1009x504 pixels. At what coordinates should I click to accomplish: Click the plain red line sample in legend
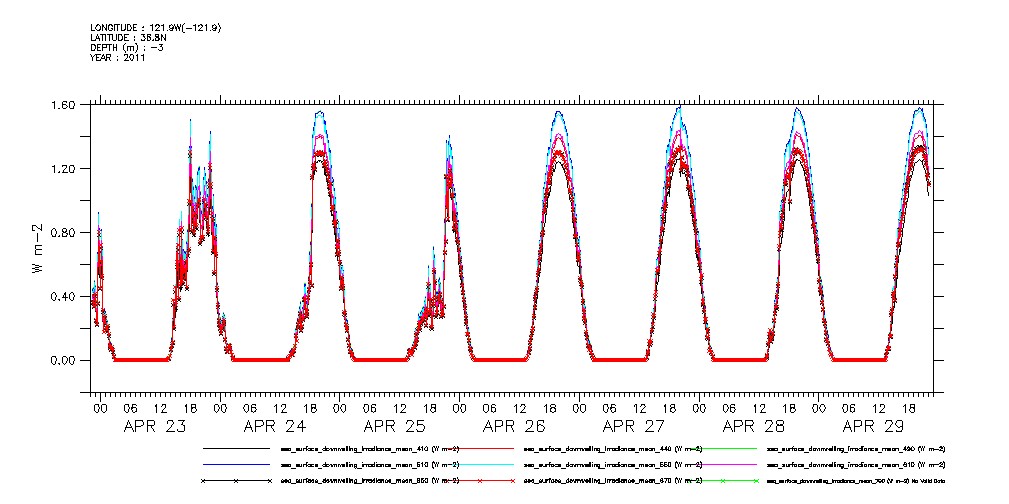[x=479, y=448]
